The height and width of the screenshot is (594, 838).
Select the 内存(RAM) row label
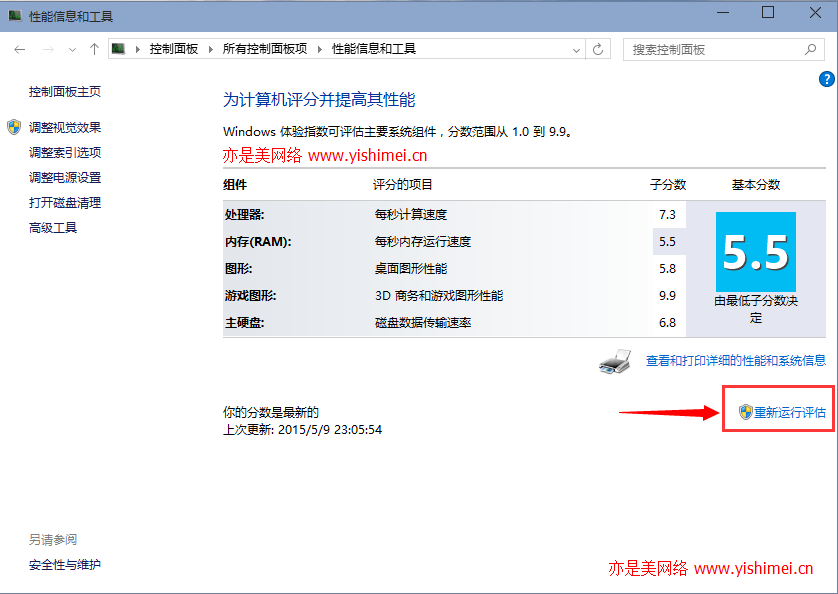(258, 242)
